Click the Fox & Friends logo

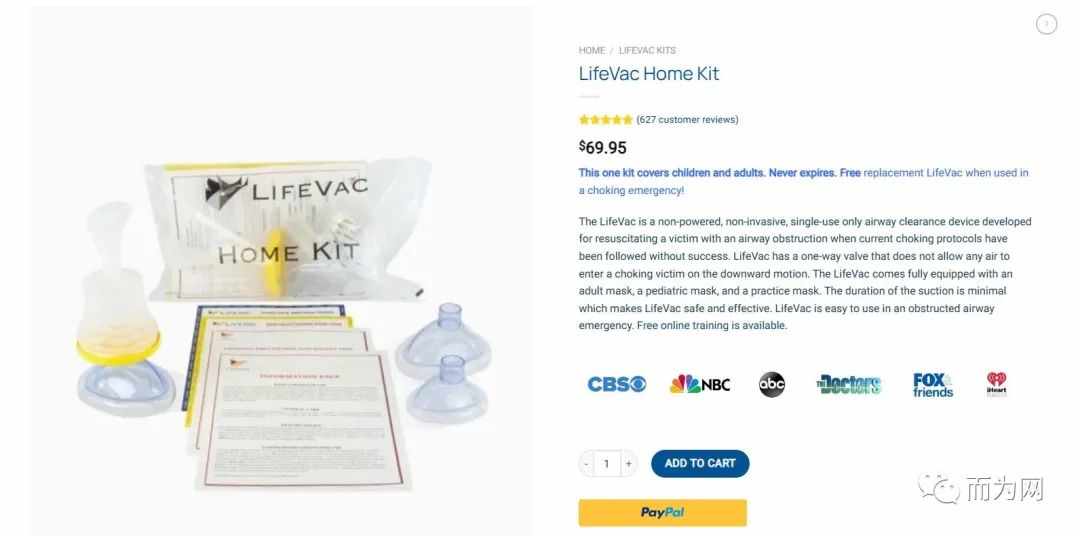pos(933,385)
